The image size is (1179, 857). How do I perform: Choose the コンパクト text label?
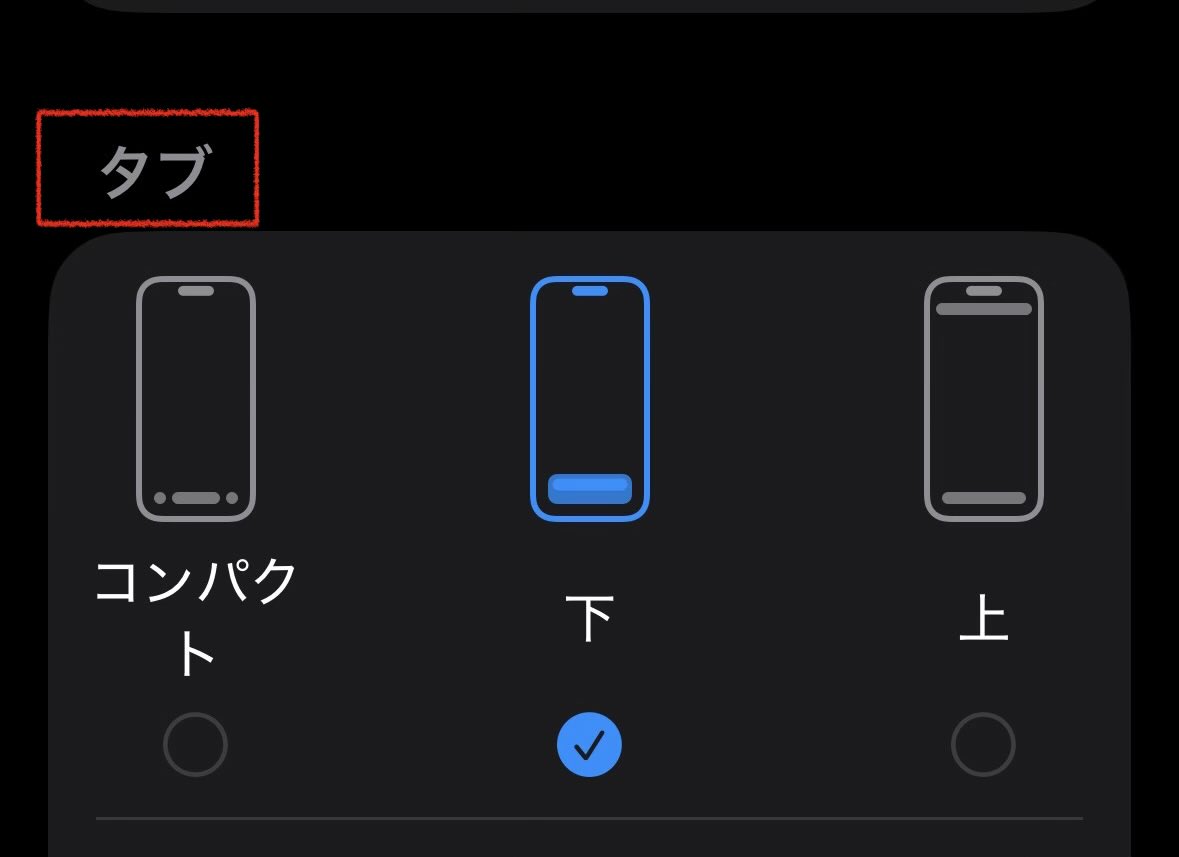click(x=195, y=616)
